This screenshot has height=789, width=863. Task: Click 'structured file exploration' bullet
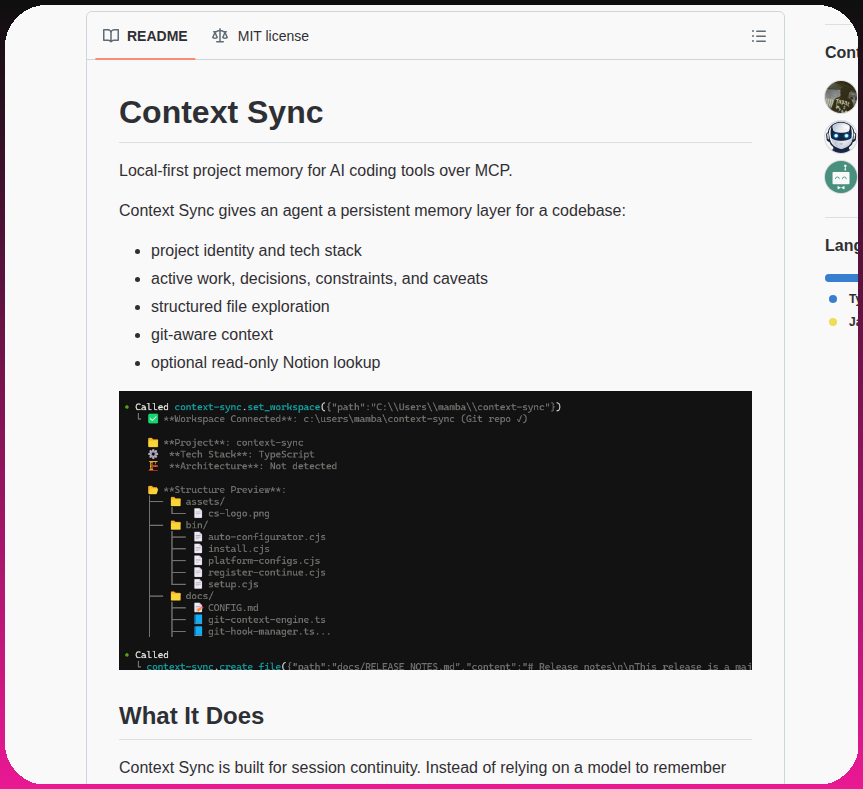240,306
